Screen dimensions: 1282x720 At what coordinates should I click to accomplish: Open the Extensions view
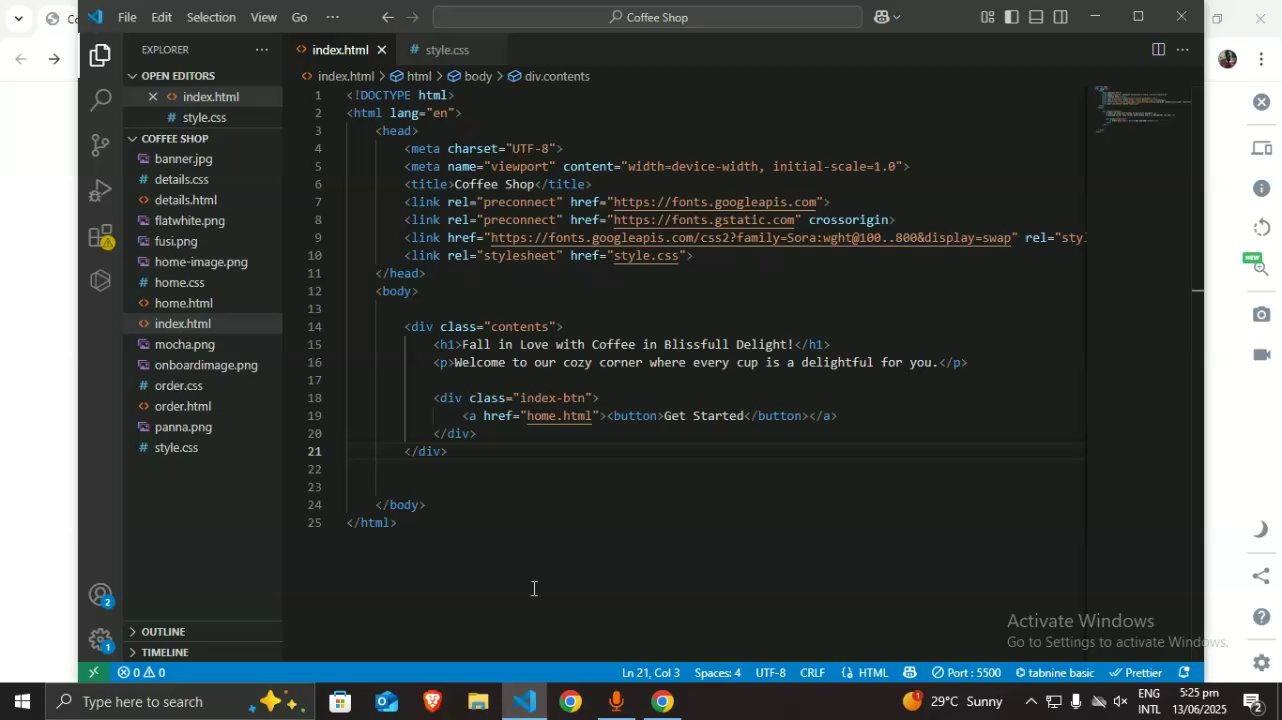pos(100,237)
